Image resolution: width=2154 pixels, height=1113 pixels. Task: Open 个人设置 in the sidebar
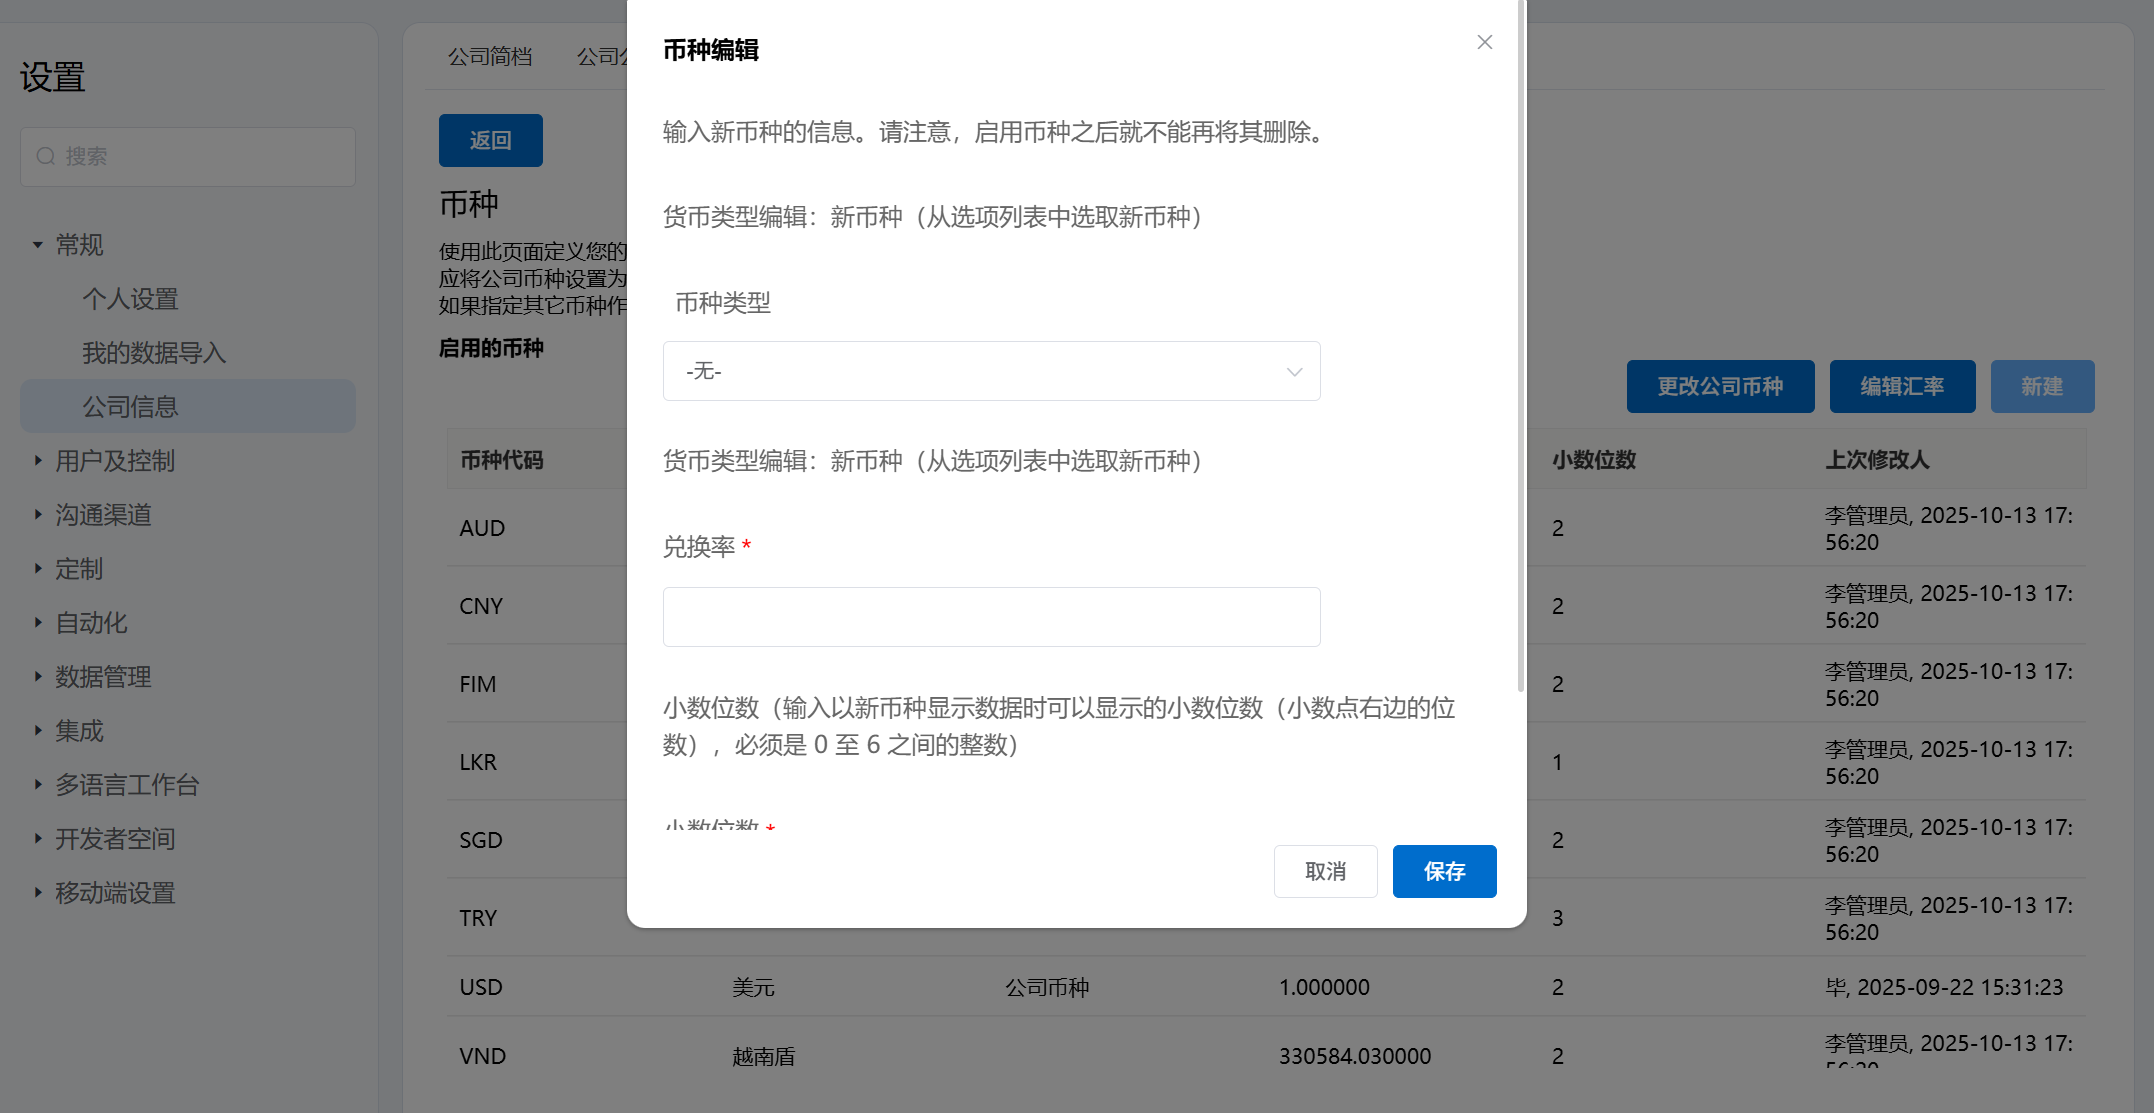[130, 299]
